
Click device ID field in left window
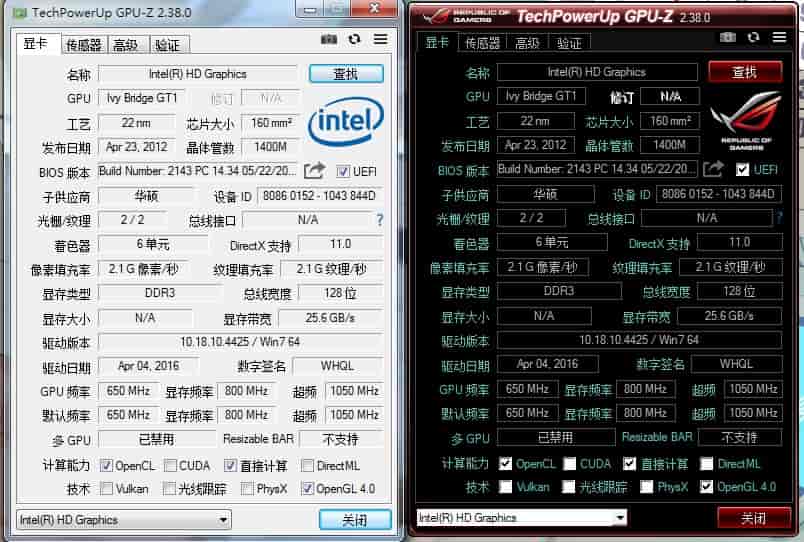pyautogui.click(x=319, y=196)
